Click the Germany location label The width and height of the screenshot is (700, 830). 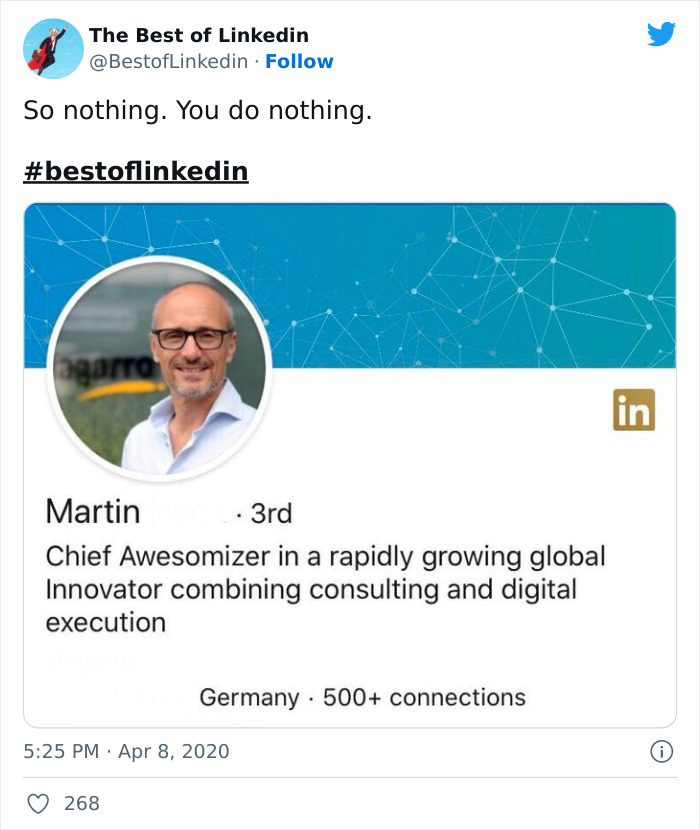click(249, 697)
